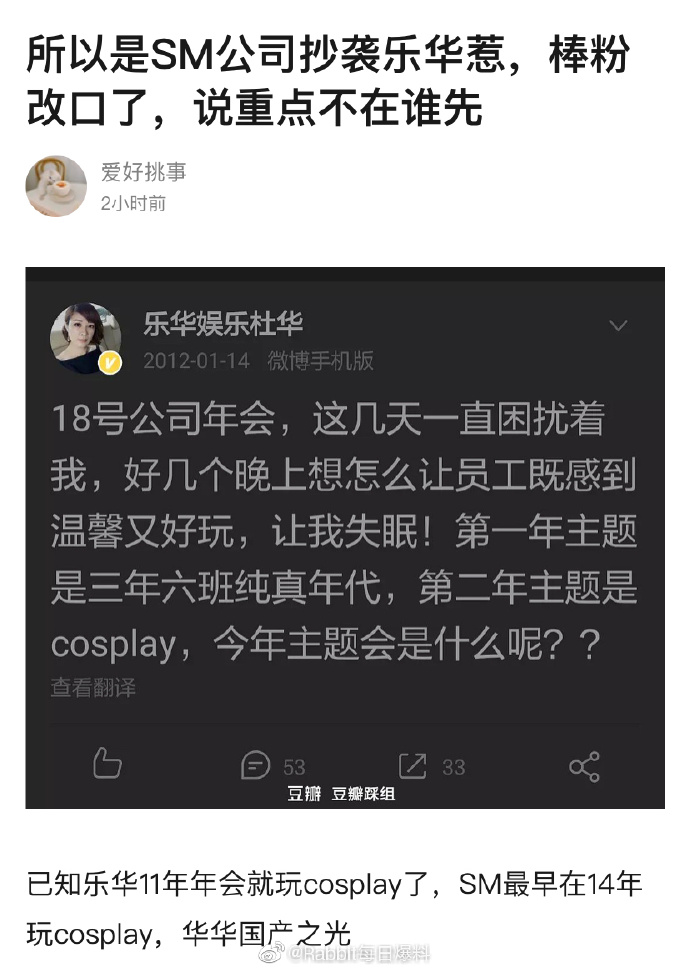The height and width of the screenshot is (970, 690).
Task: Click the comment count 53
Action: click(294, 768)
